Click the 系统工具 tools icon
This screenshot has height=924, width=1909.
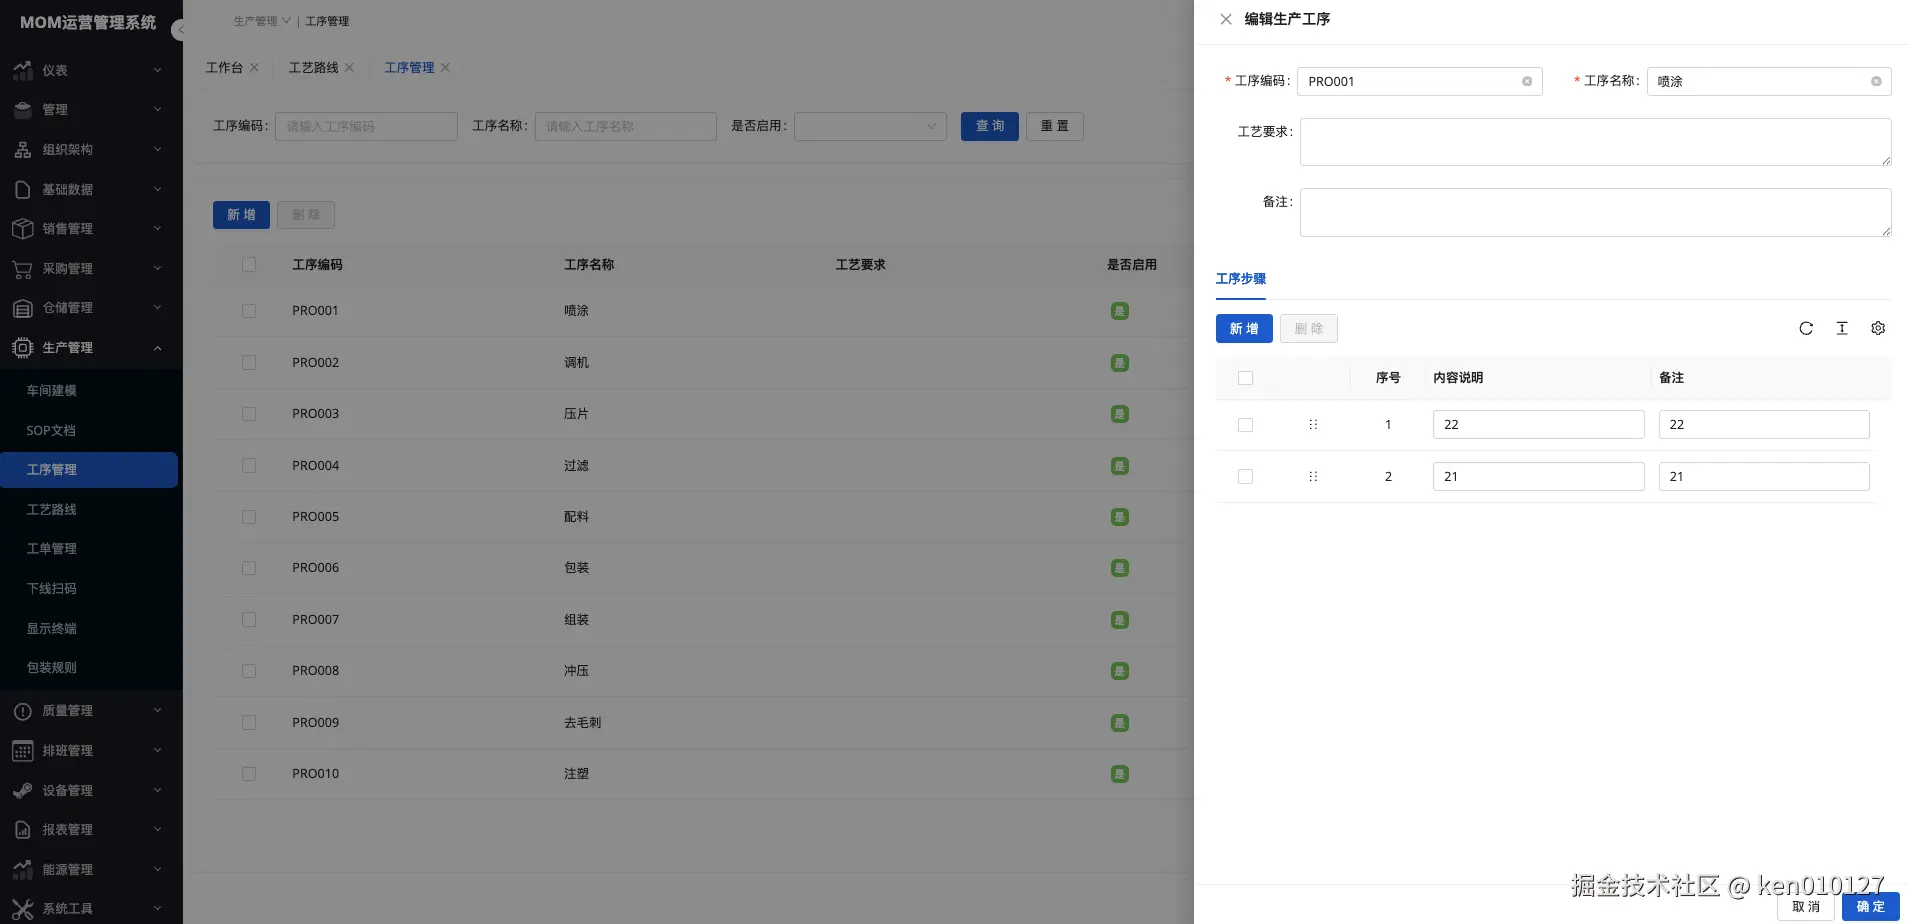point(22,909)
